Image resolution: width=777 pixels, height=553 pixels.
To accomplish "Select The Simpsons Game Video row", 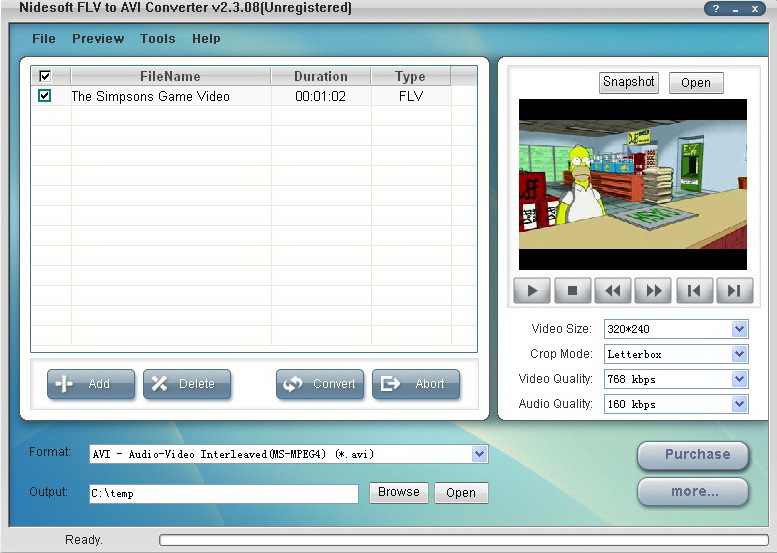I will coord(254,96).
